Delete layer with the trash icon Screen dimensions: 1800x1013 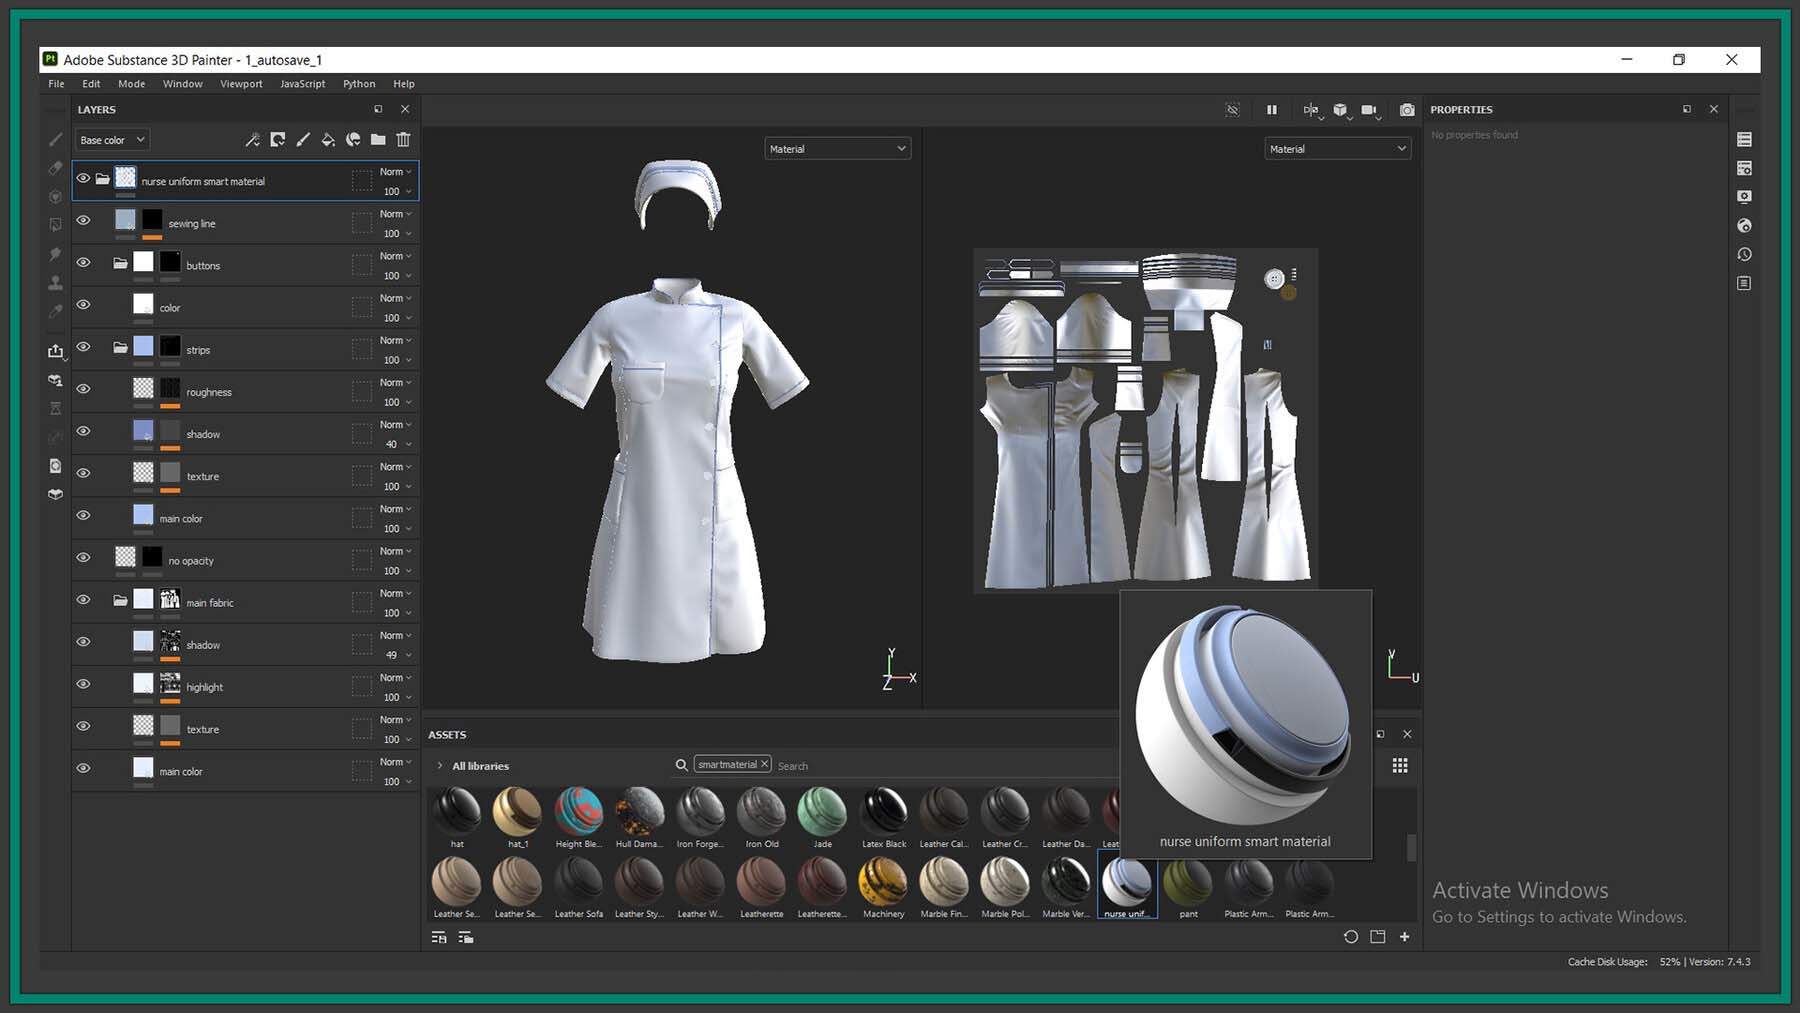click(x=403, y=140)
